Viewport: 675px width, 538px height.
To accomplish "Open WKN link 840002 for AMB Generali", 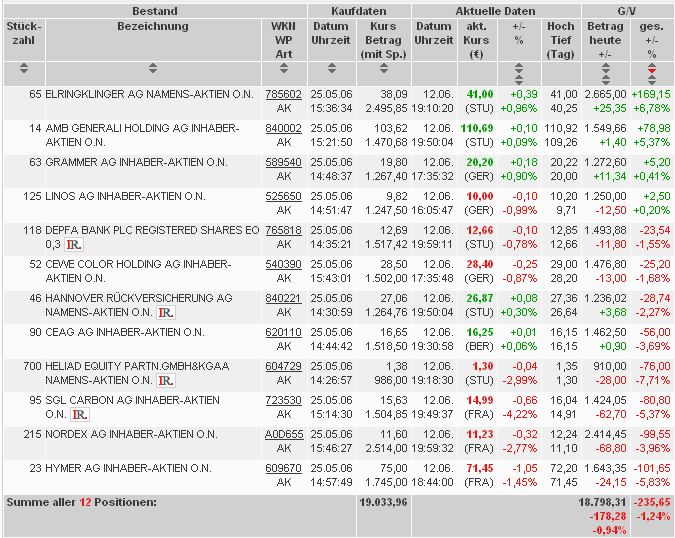I will [x=284, y=128].
